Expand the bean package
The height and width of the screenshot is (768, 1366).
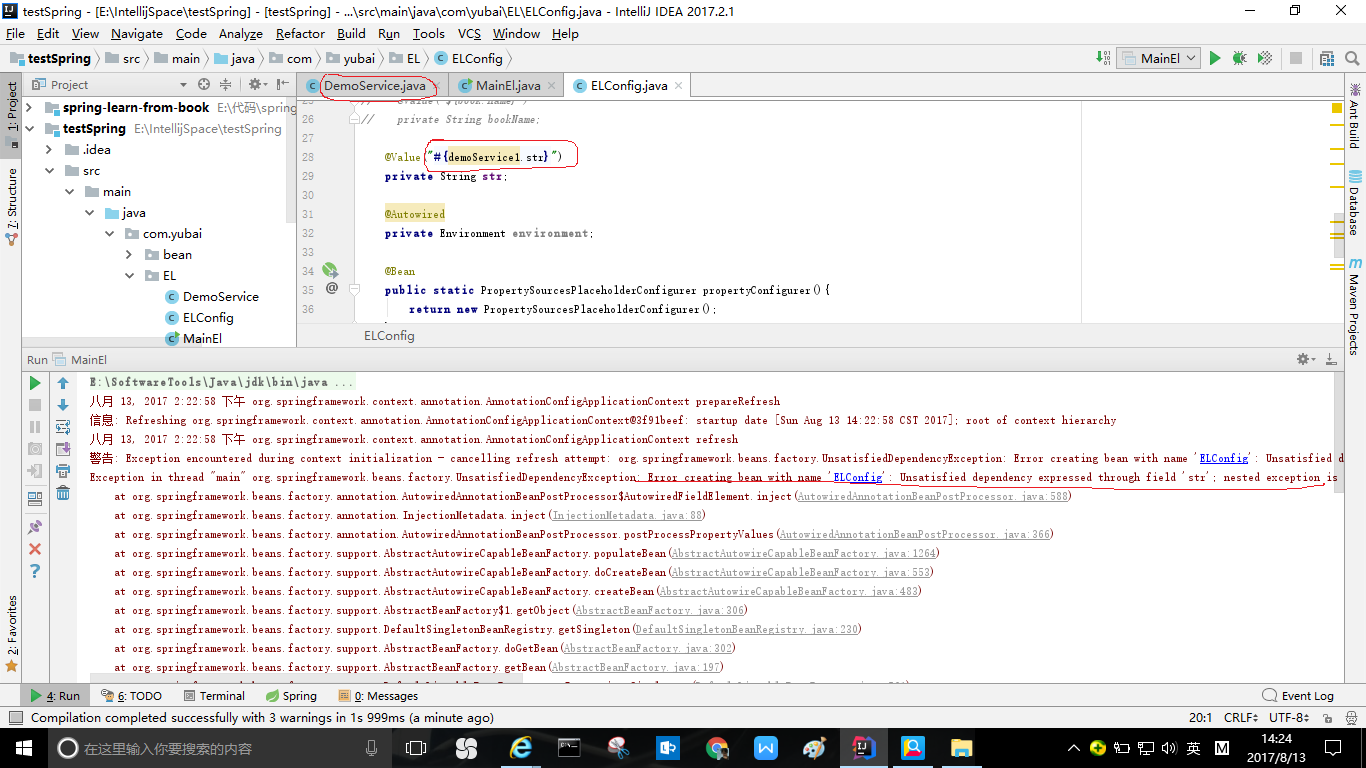point(129,255)
